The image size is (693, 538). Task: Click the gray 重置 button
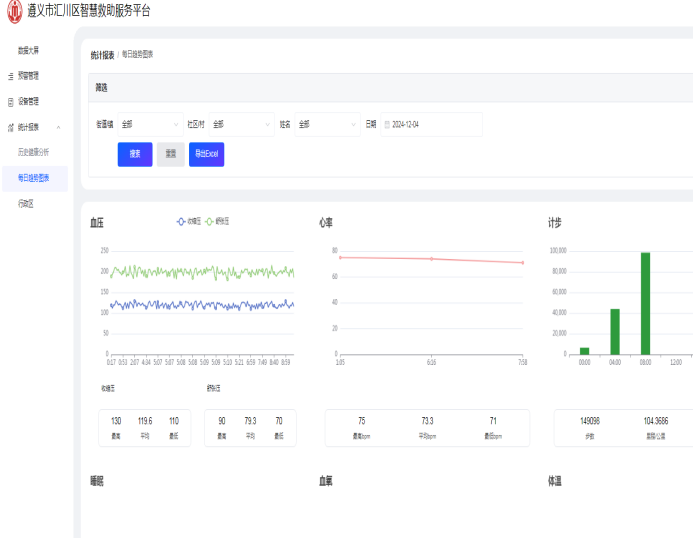coord(171,154)
